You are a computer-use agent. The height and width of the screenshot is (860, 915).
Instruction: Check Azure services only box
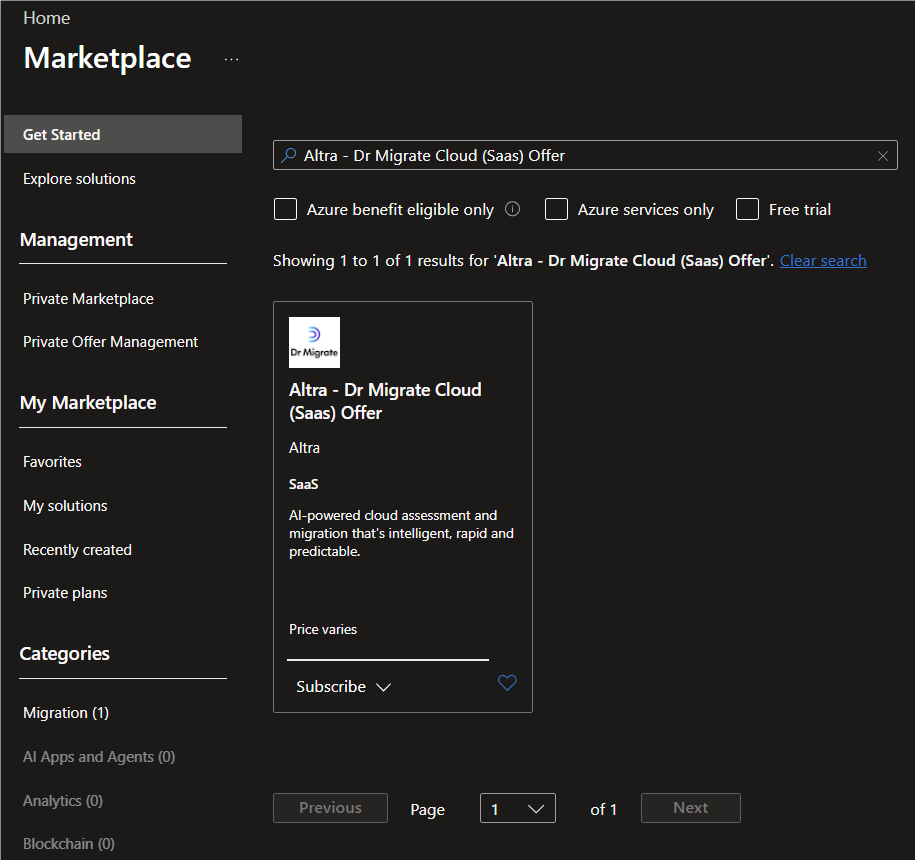(556, 209)
